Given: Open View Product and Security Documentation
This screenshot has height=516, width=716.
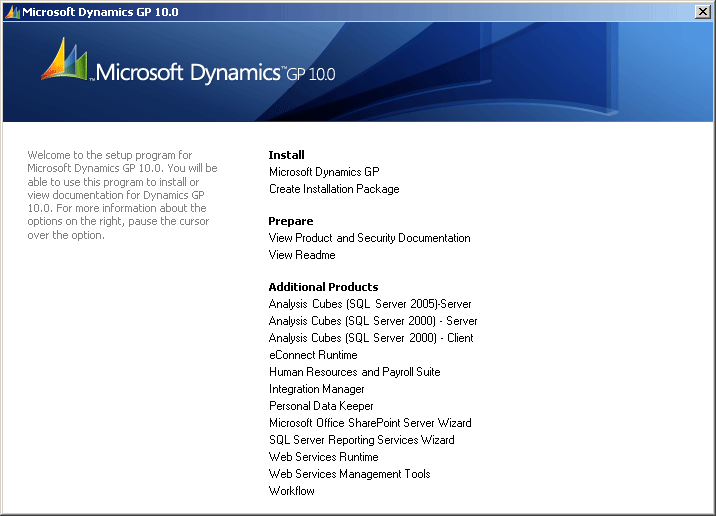Looking at the screenshot, I should pos(369,238).
